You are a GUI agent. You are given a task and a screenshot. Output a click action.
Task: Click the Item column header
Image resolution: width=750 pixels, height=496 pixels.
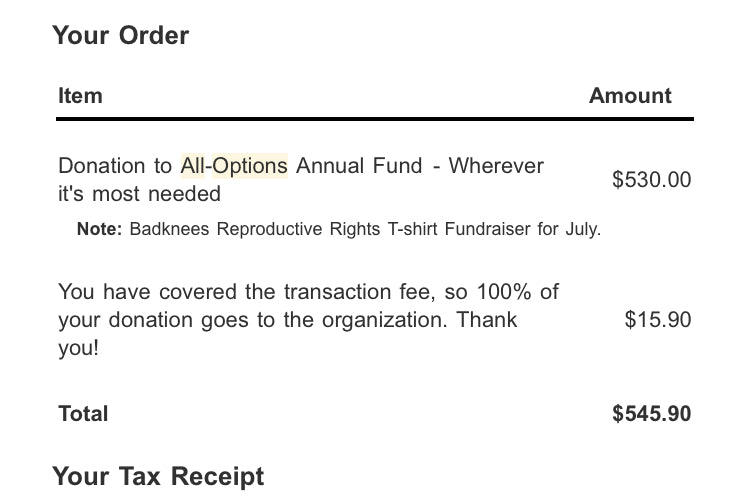click(80, 96)
